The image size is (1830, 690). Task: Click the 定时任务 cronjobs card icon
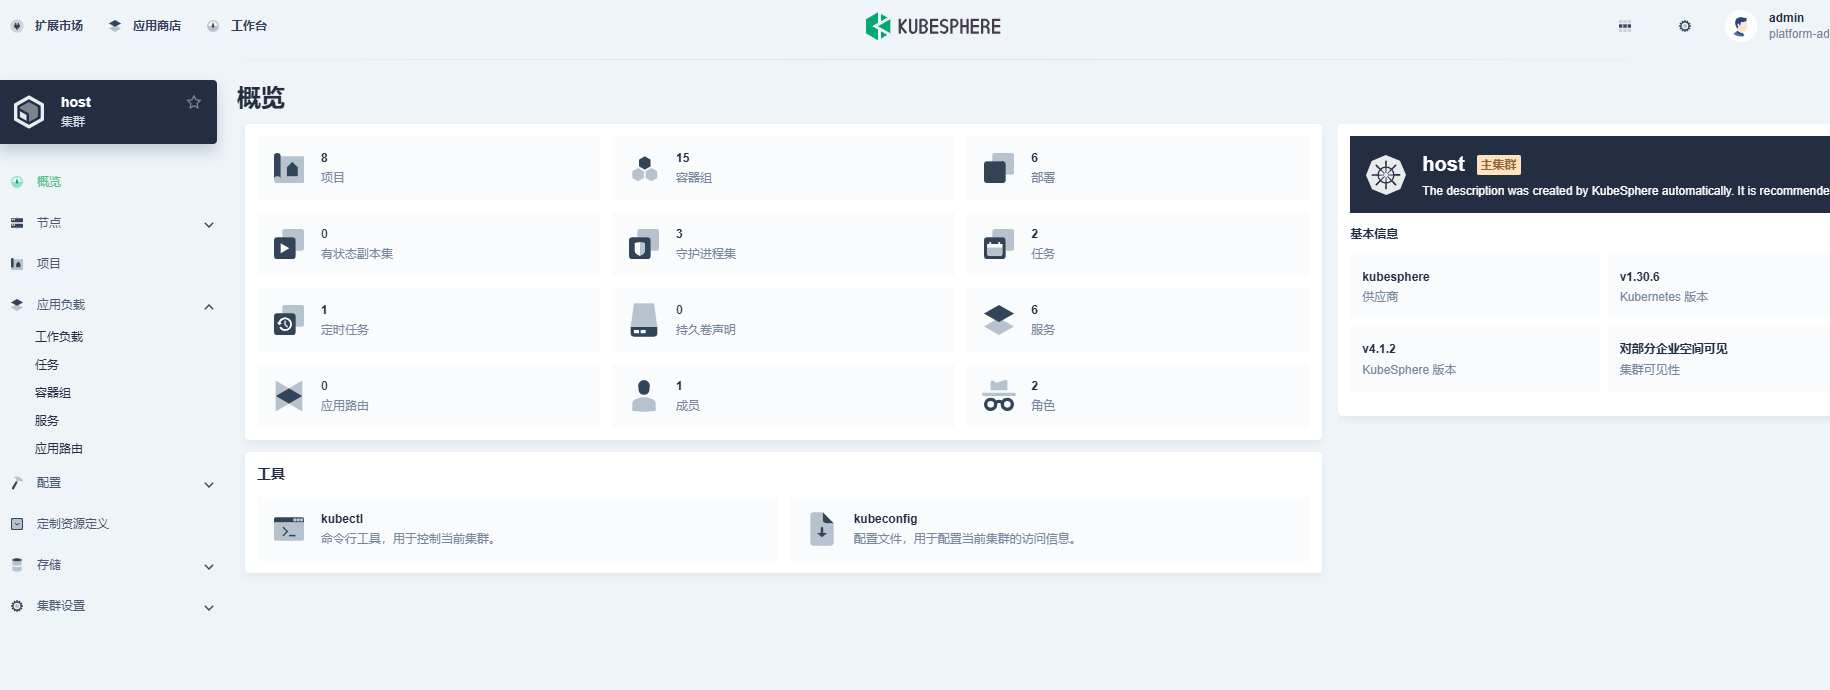click(289, 320)
